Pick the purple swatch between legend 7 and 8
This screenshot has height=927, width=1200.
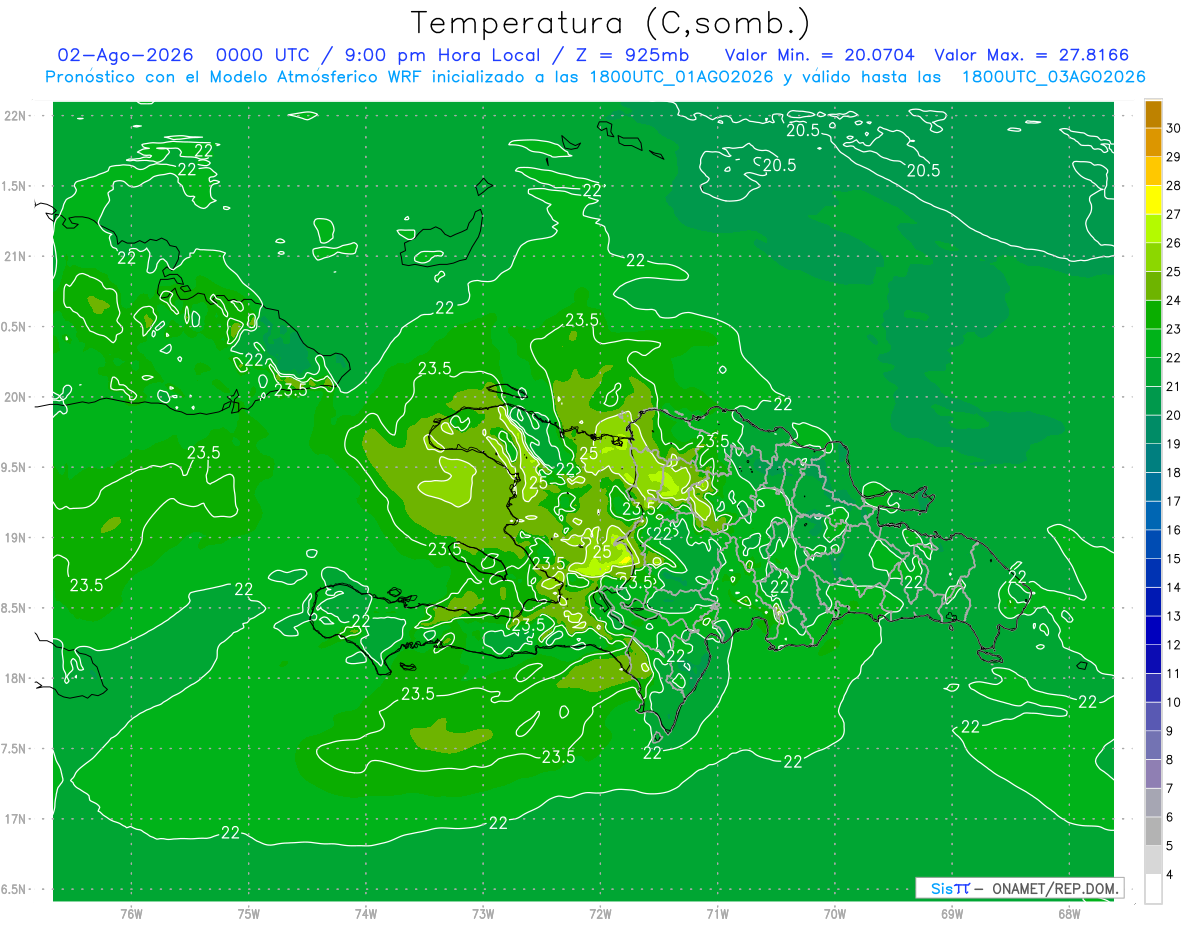click(x=1153, y=775)
